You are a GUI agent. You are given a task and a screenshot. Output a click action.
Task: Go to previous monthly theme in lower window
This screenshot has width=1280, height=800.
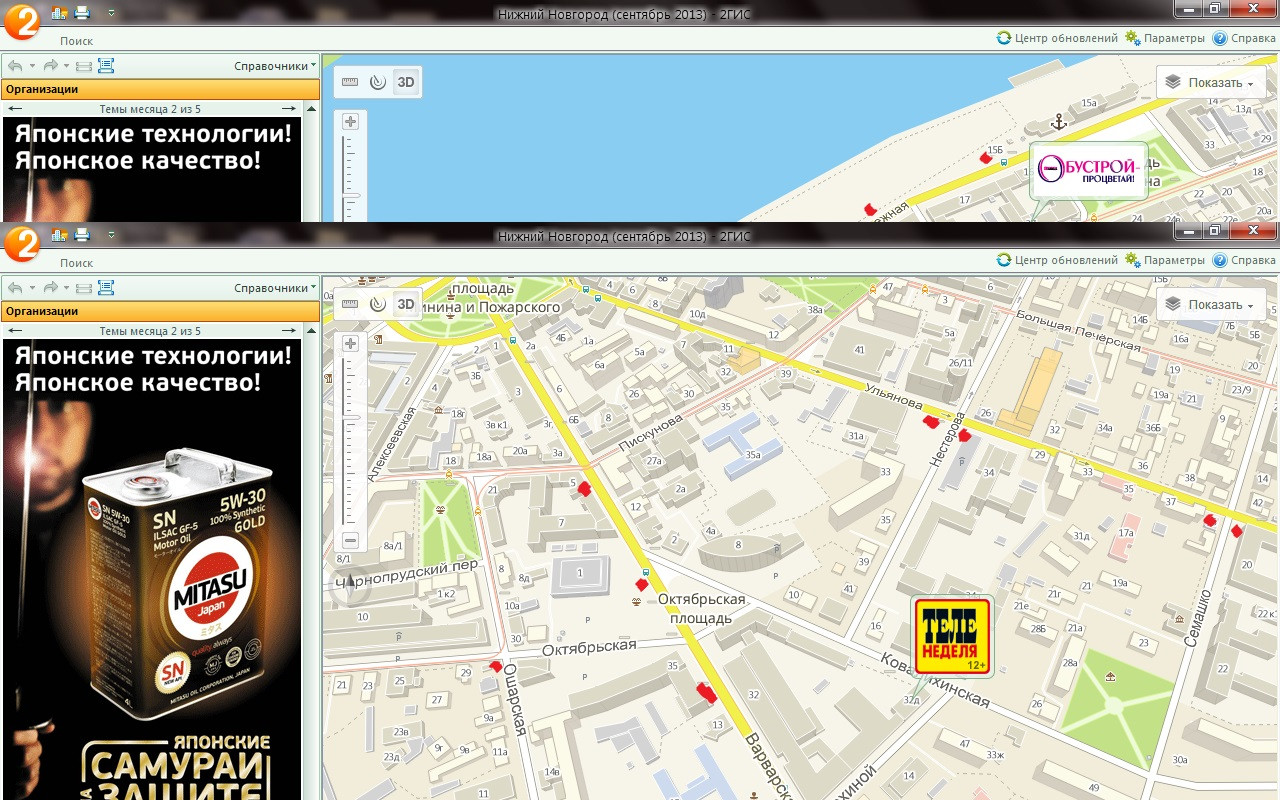pyautogui.click(x=14, y=331)
